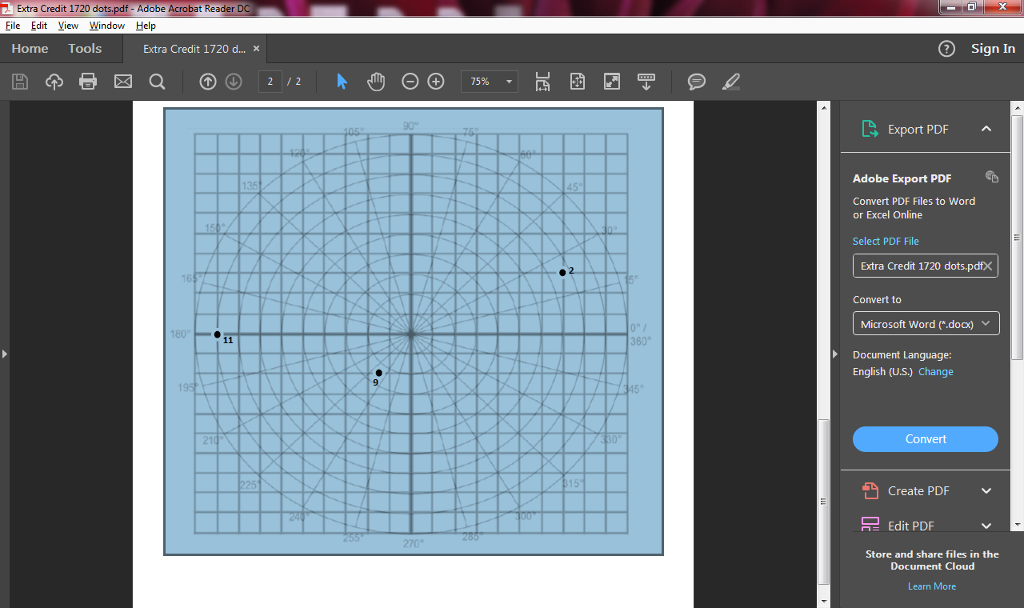Upload to Document Cloud icon
The width and height of the screenshot is (1024, 608).
54,82
